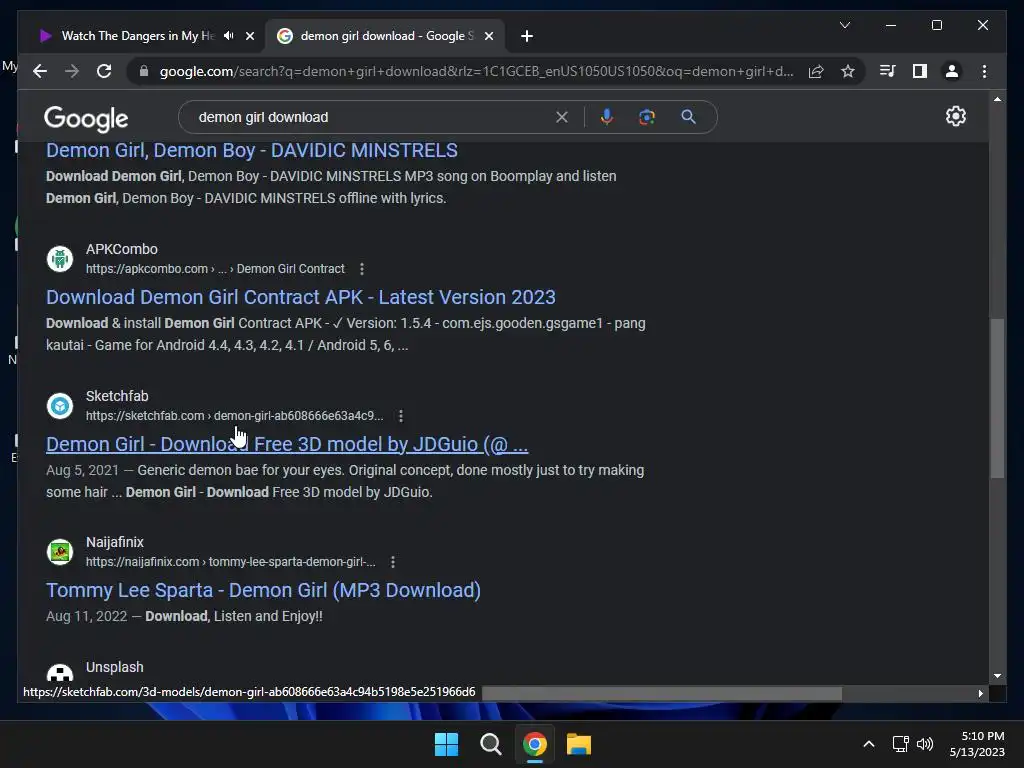The width and height of the screenshot is (1024, 768).
Task: Go forward with the browser arrow
Action: (72, 71)
